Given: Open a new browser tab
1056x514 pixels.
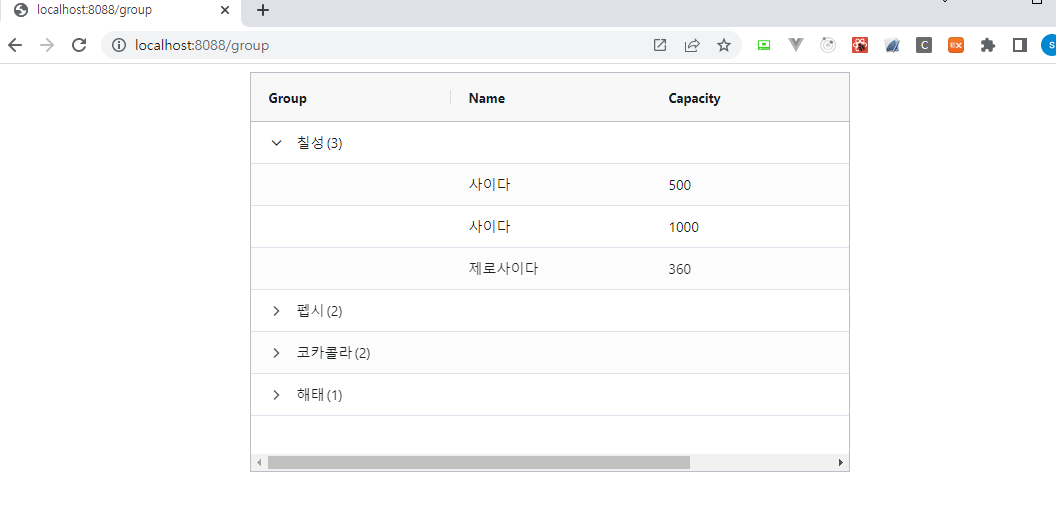Looking at the screenshot, I should click(x=263, y=10).
